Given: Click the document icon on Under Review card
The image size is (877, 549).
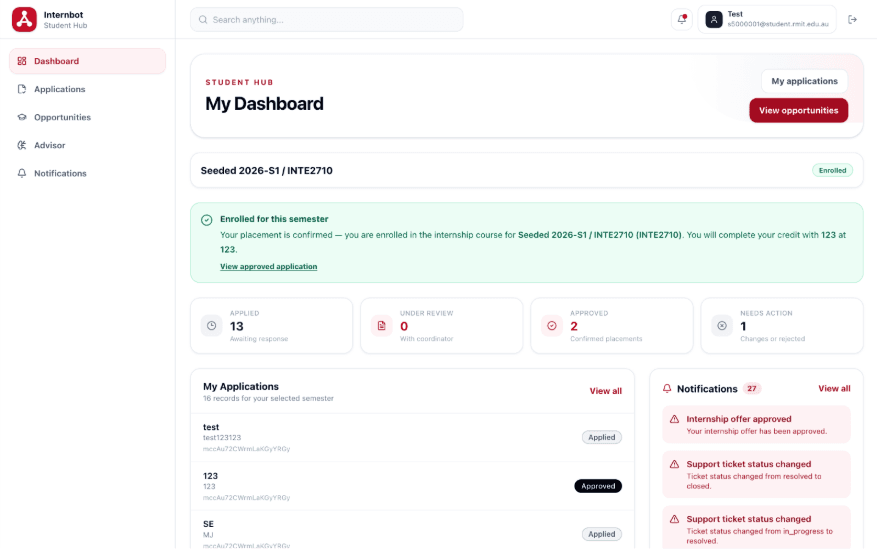Looking at the screenshot, I should (381, 325).
